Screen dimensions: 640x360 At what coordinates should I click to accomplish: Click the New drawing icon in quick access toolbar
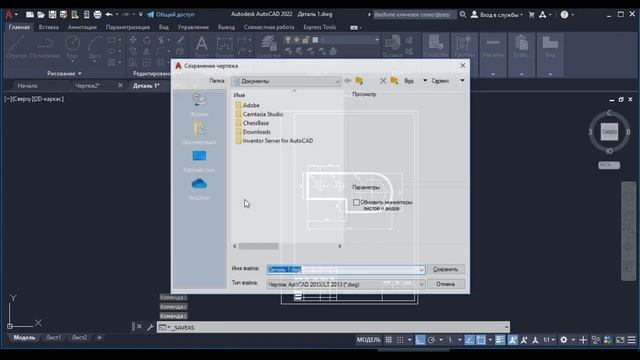(x=30, y=15)
